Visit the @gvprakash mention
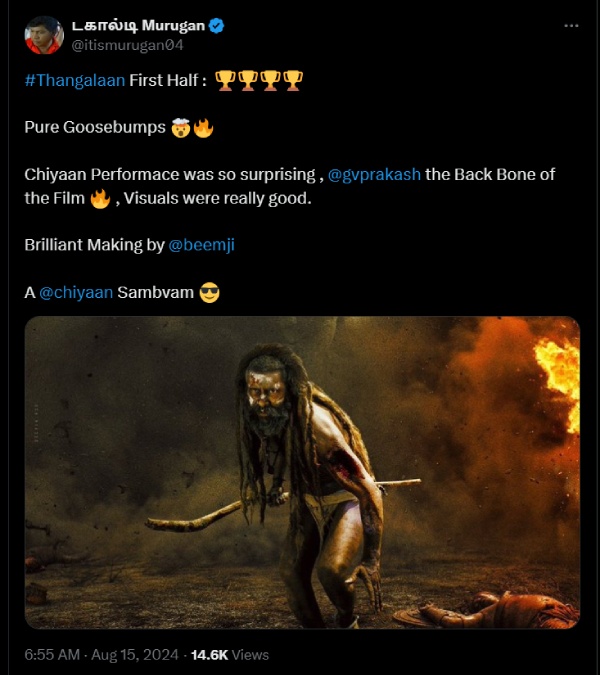600x675 pixels. [x=376, y=174]
